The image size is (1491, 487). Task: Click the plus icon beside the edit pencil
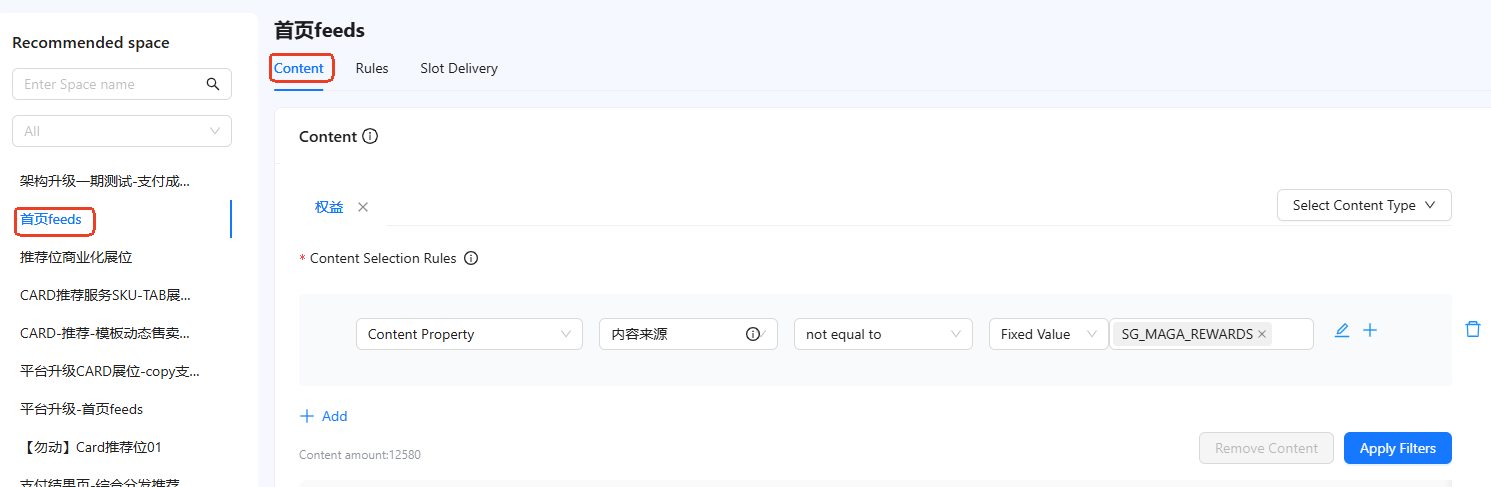(x=1370, y=330)
